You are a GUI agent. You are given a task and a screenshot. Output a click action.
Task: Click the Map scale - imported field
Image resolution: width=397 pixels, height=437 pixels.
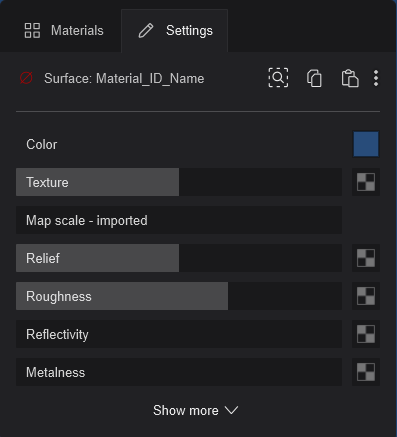click(179, 220)
